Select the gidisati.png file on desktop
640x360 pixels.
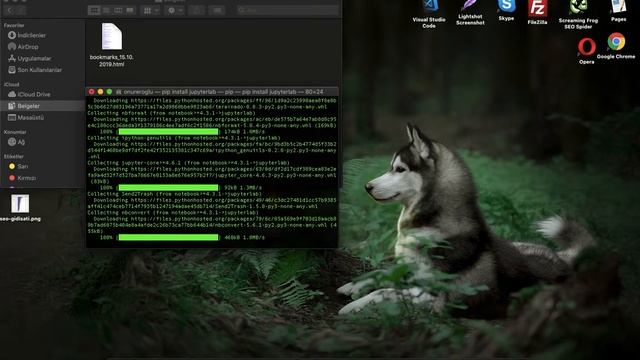pyautogui.click(x=20, y=208)
